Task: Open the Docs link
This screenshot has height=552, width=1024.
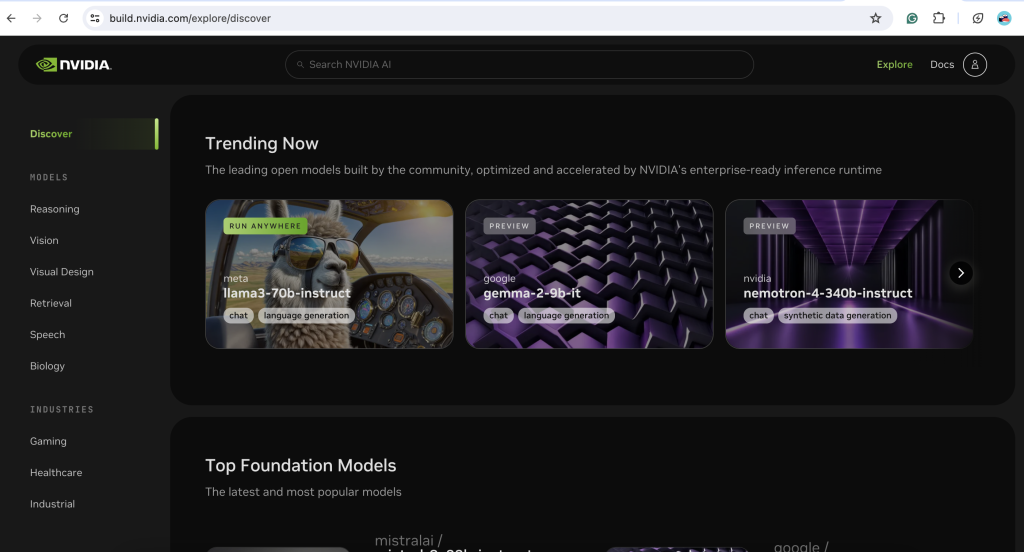Action: coord(942,65)
